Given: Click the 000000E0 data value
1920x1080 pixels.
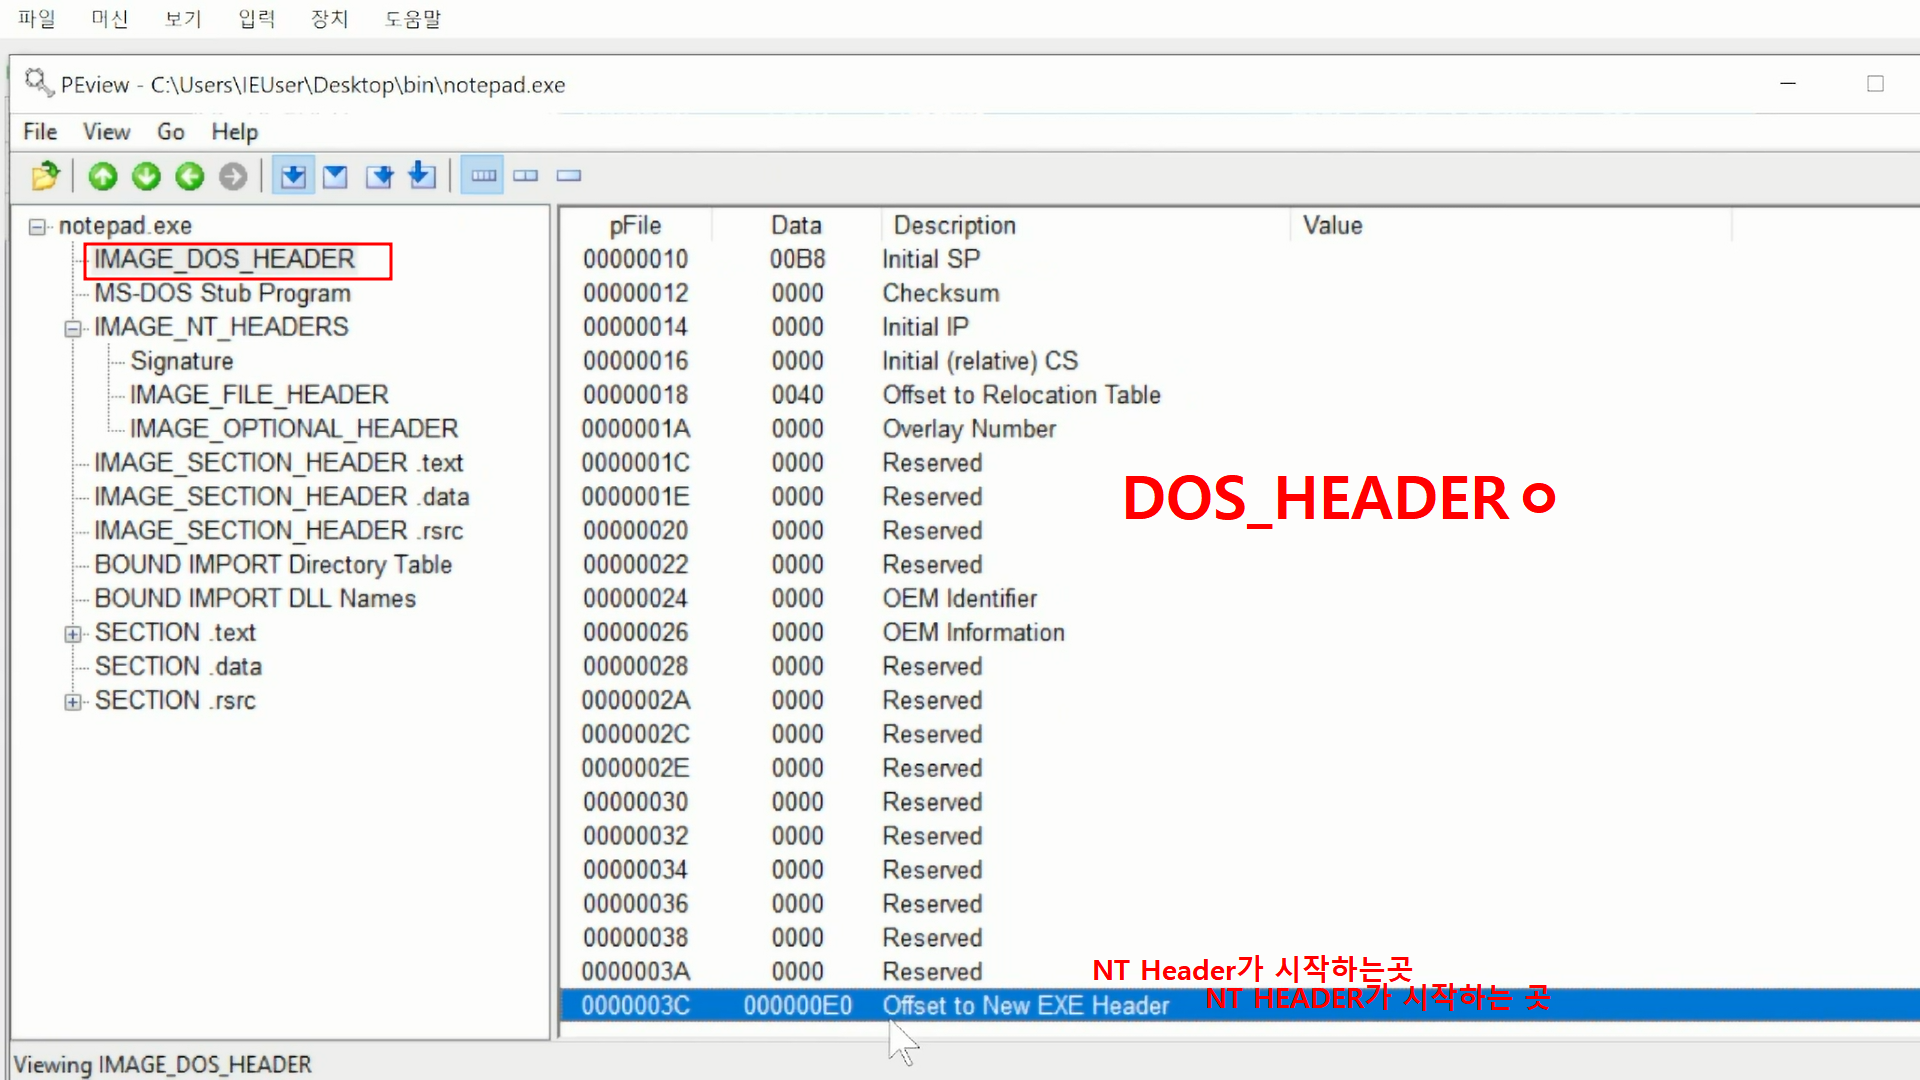Looking at the screenshot, I should pos(797,1006).
